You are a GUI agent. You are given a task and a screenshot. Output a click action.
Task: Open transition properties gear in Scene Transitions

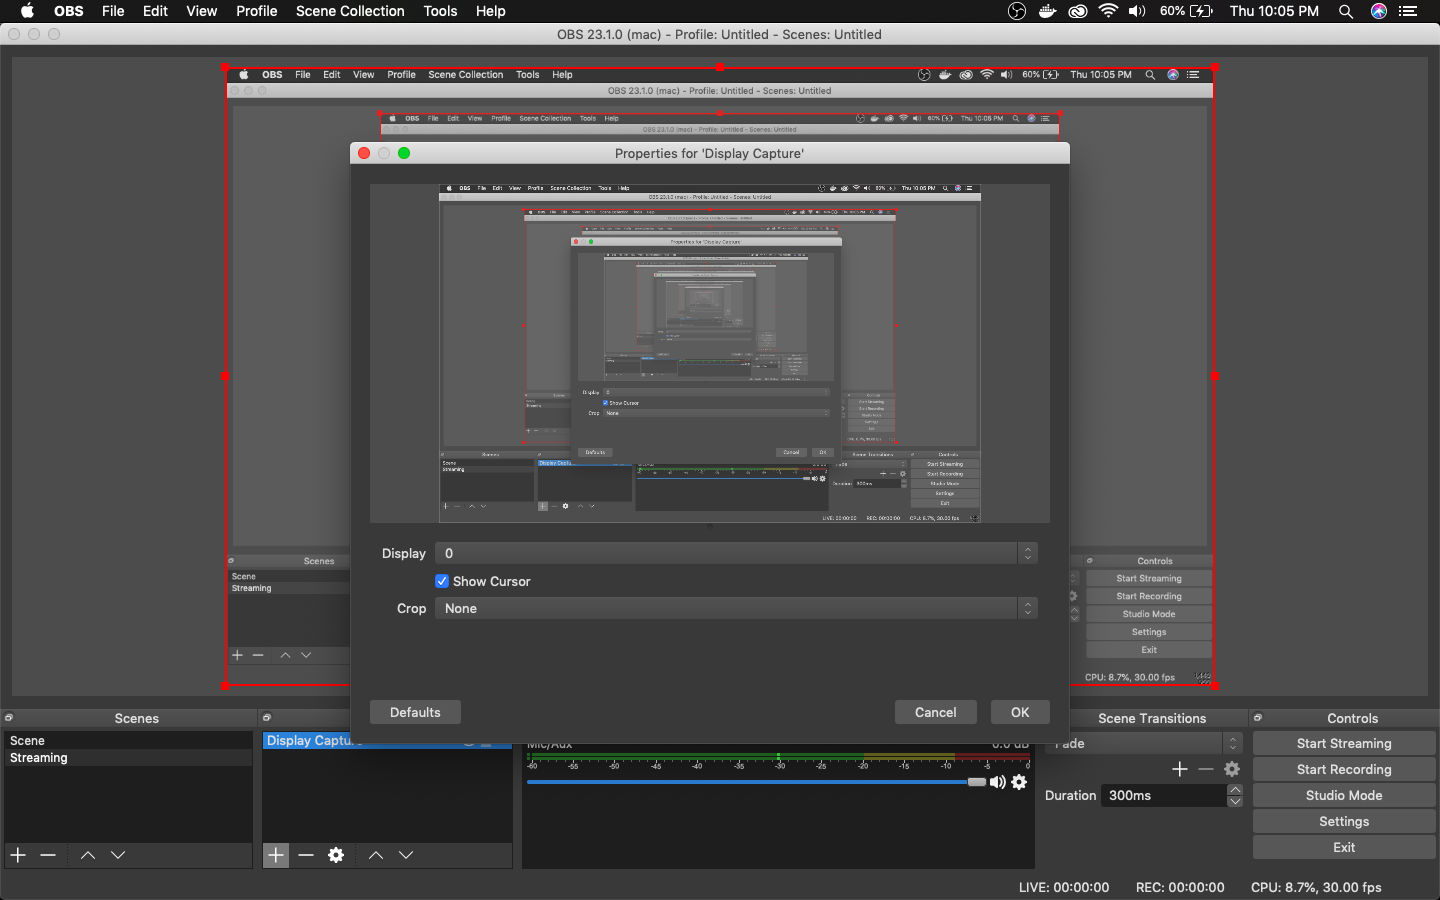(x=1232, y=769)
